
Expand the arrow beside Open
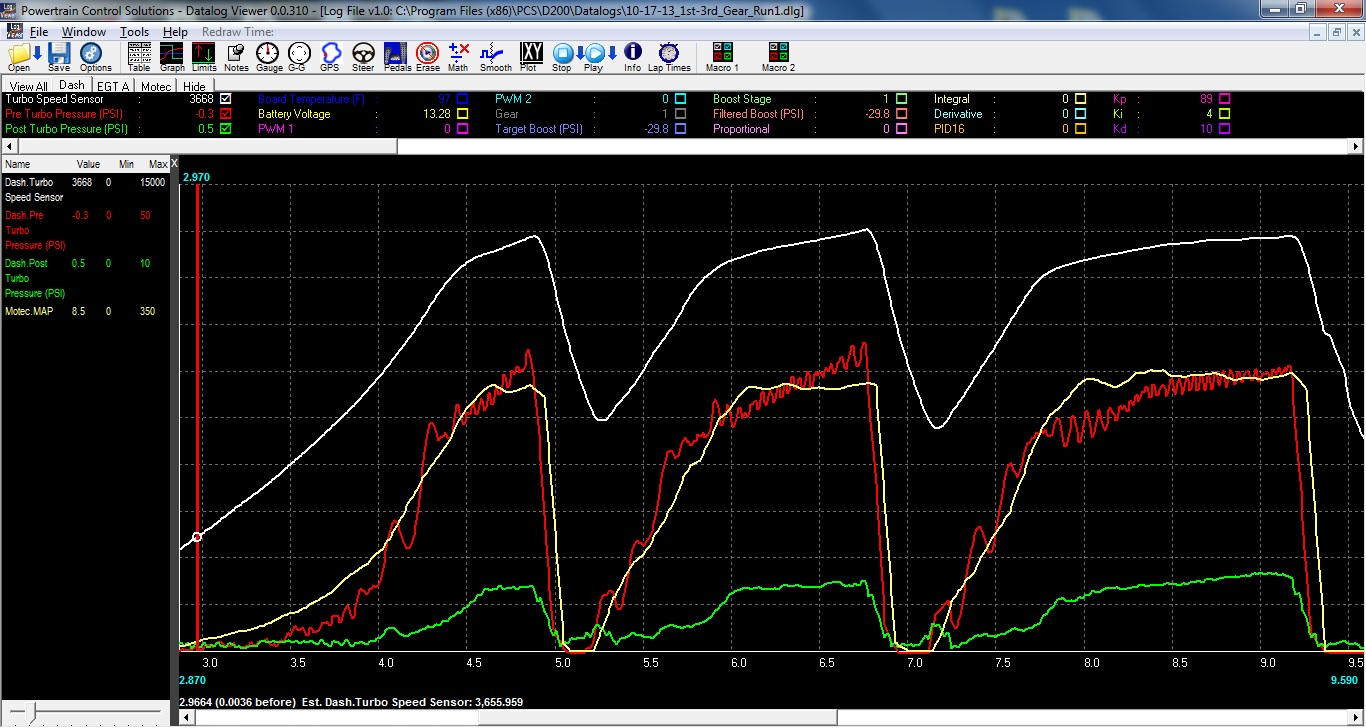point(38,53)
